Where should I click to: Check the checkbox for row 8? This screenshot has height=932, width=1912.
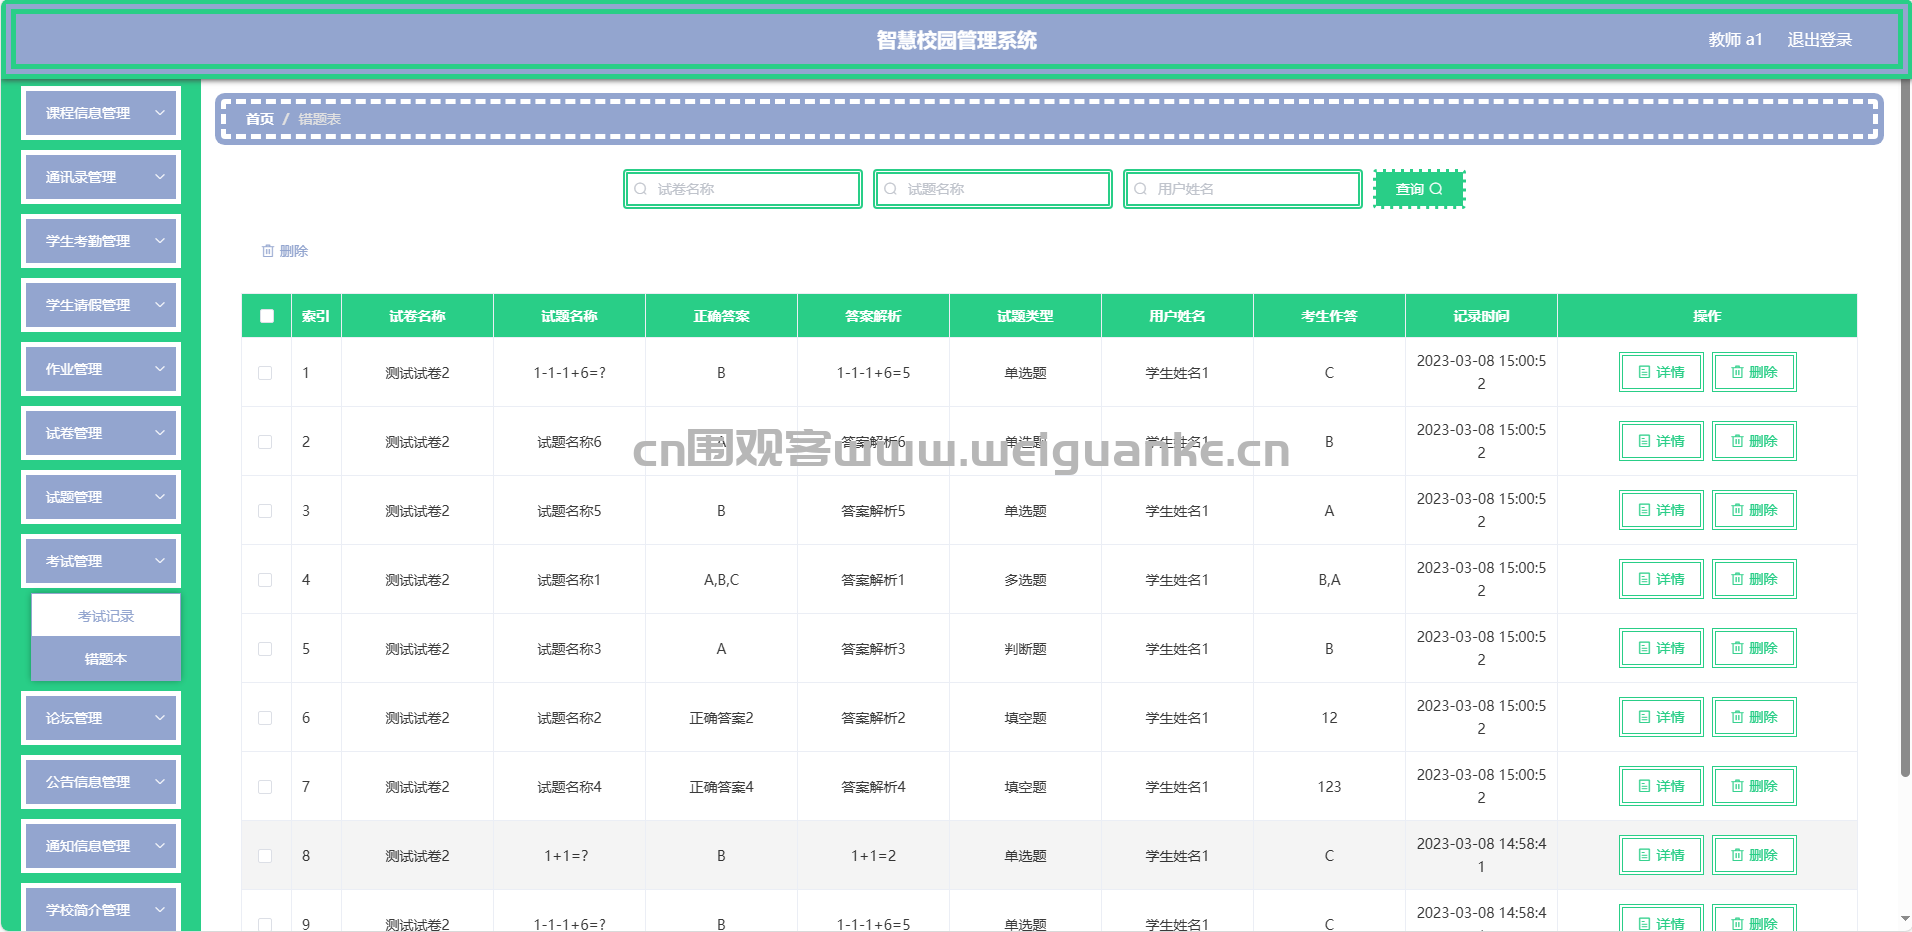pos(265,856)
